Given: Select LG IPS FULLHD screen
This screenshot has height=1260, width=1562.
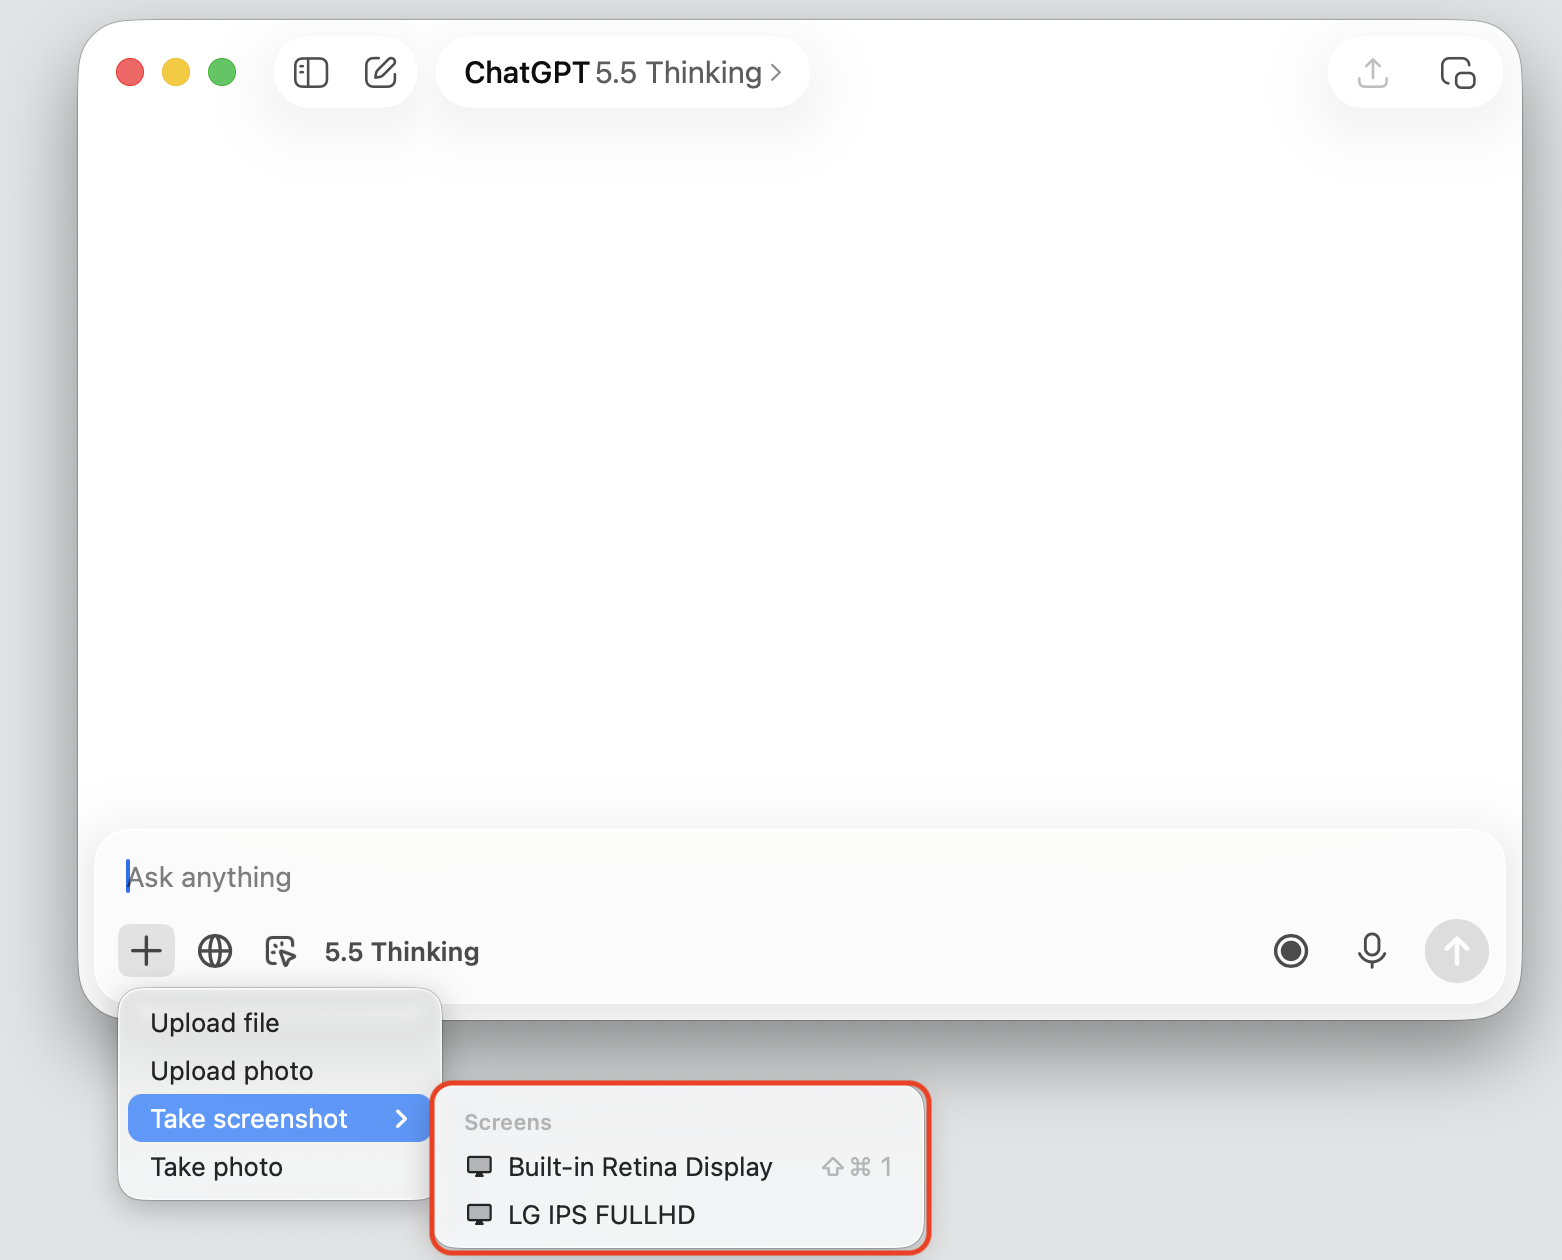Looking at the screenshot, I should (680, 1215).
